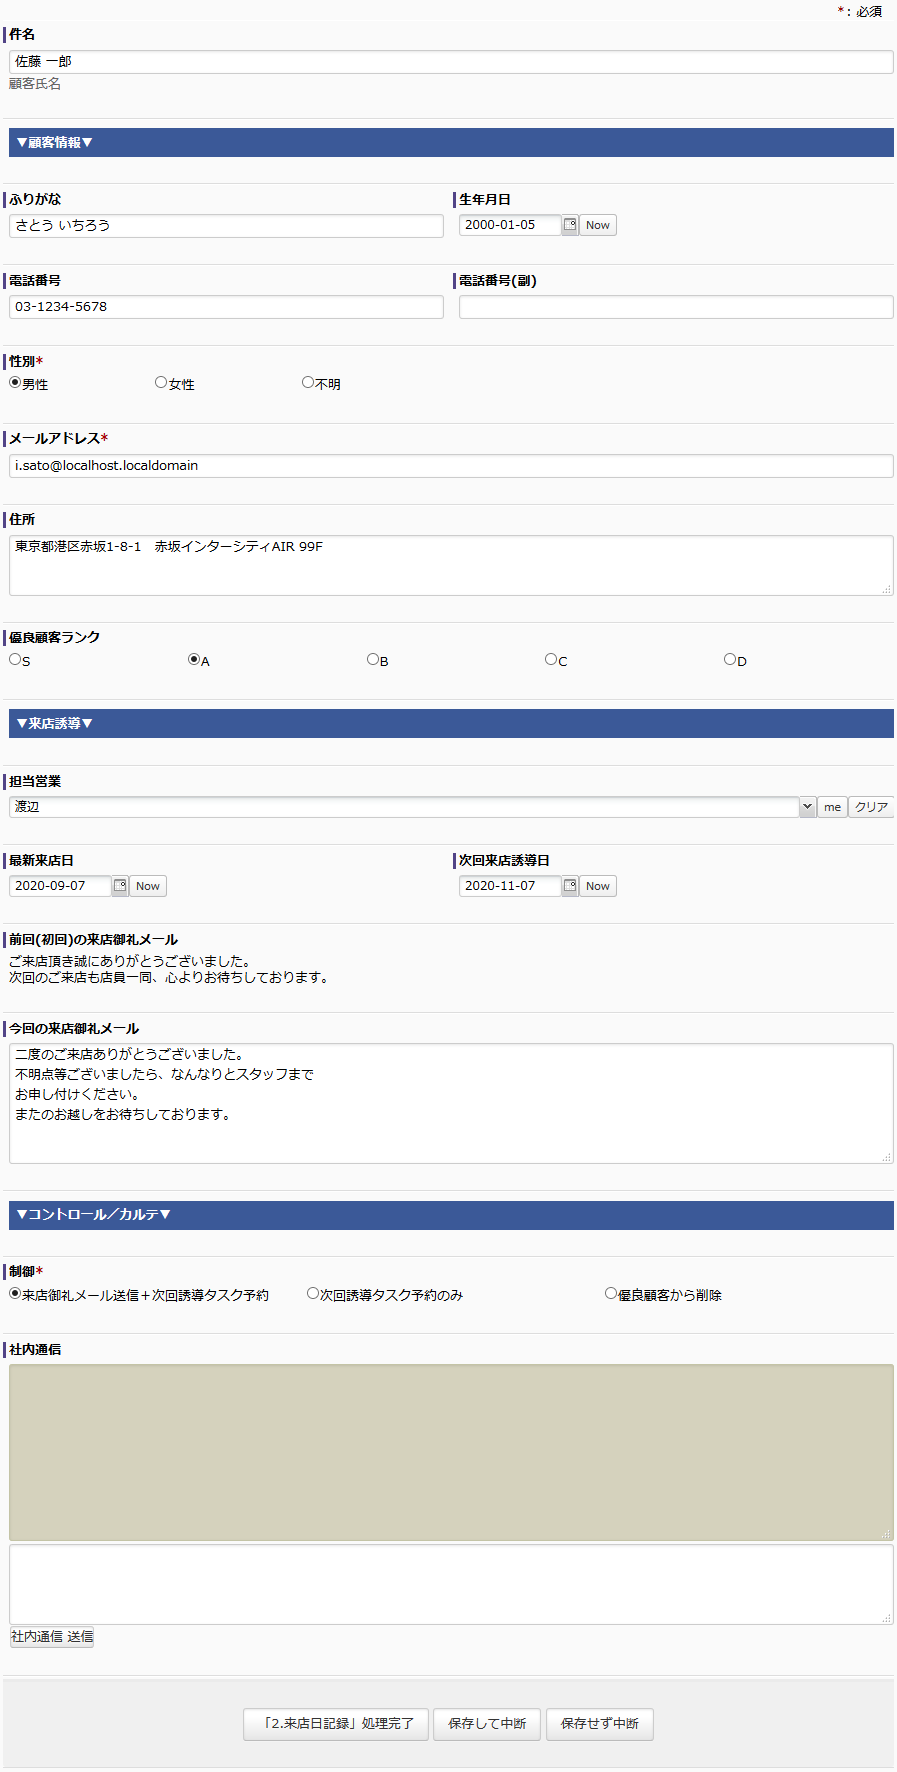Choose customer rank S
Image resolution: width=897 pixels, height=1772 pixels.
point(15,660)
